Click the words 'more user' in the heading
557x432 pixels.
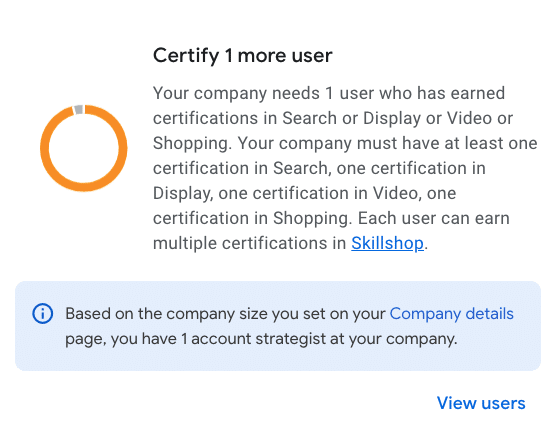(x=285, y=56)
